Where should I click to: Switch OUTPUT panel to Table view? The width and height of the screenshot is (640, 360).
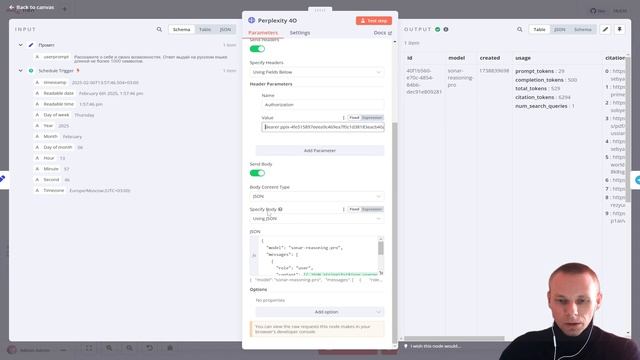[x=539, y=29]
